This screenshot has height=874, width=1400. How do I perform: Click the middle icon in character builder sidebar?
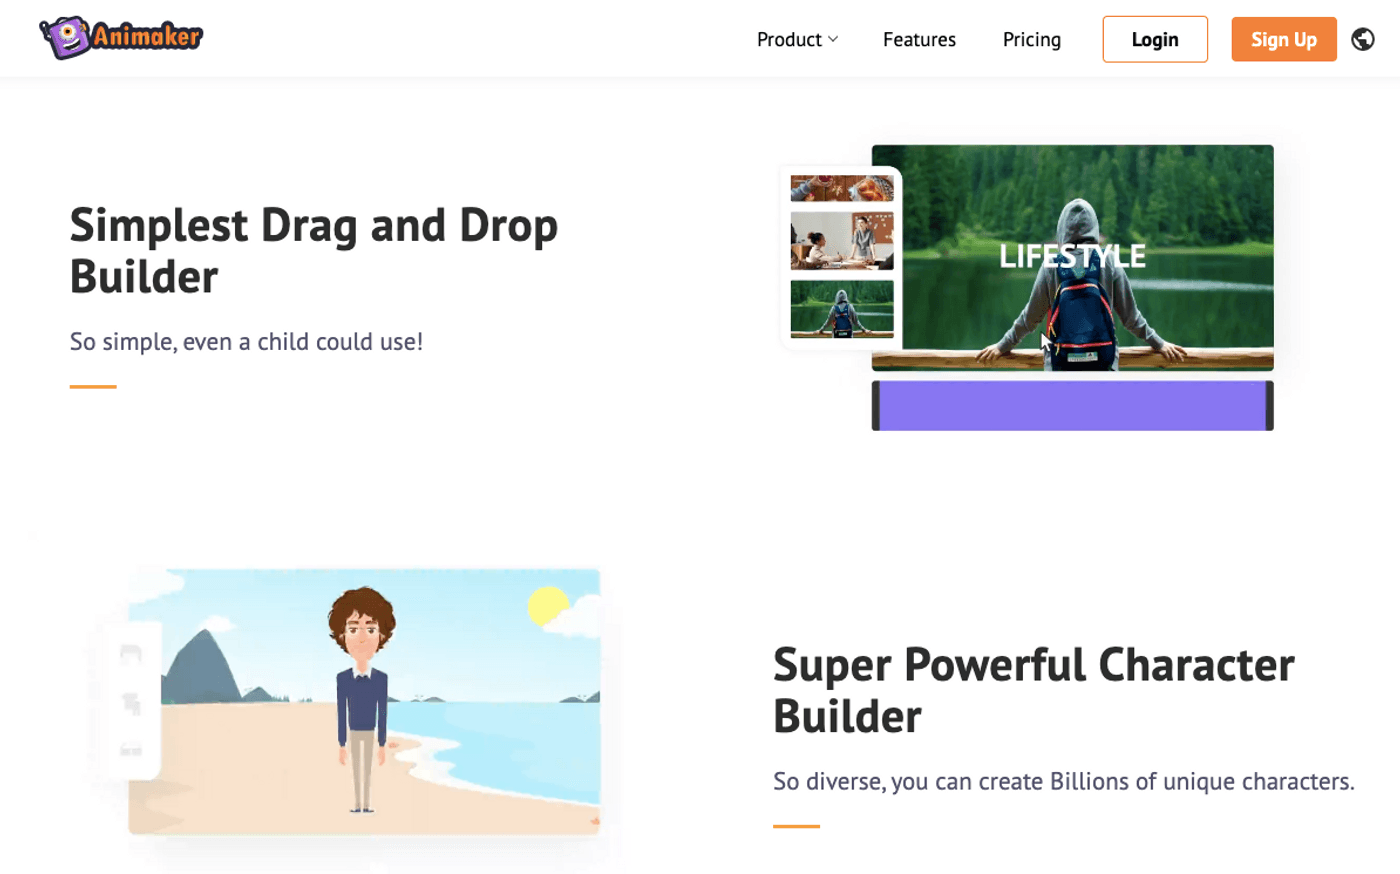tap(131, 704)
